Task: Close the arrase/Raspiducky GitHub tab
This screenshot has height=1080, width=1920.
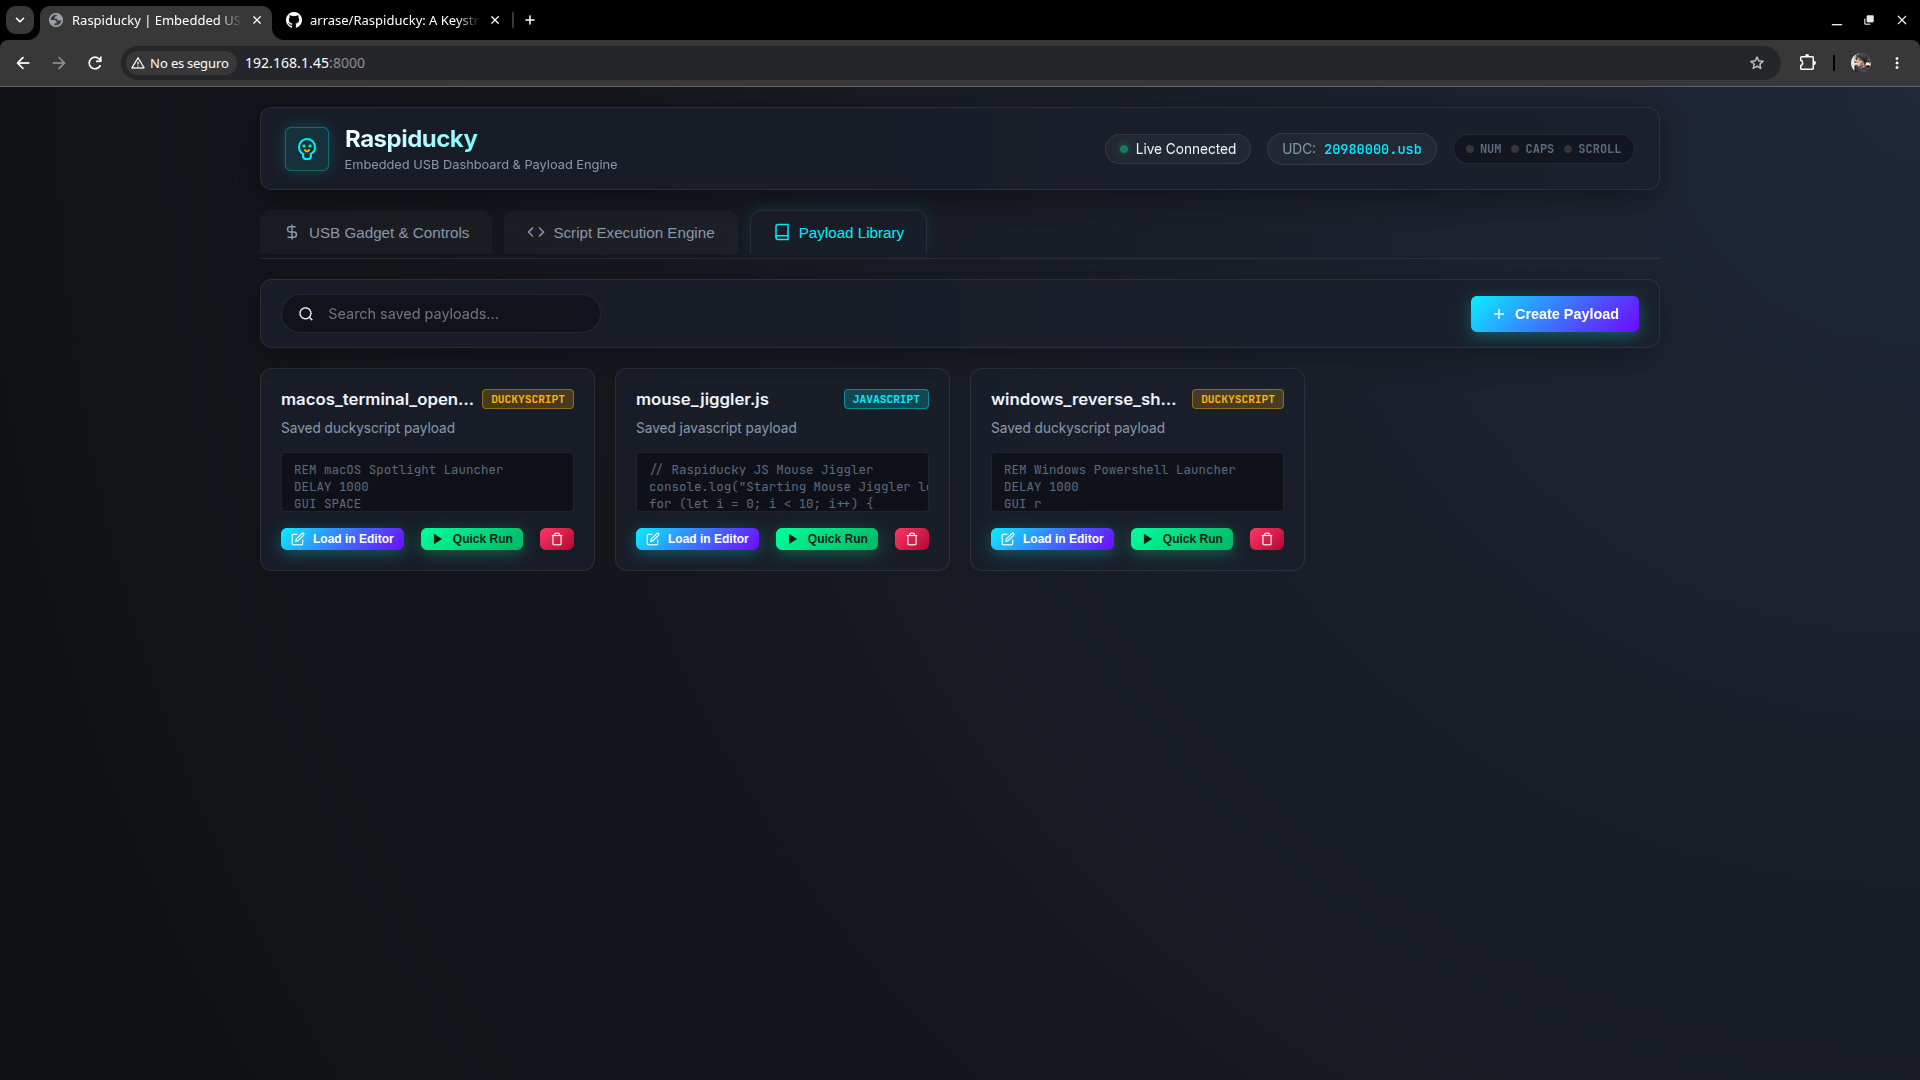Action: [x=495, y=20]
